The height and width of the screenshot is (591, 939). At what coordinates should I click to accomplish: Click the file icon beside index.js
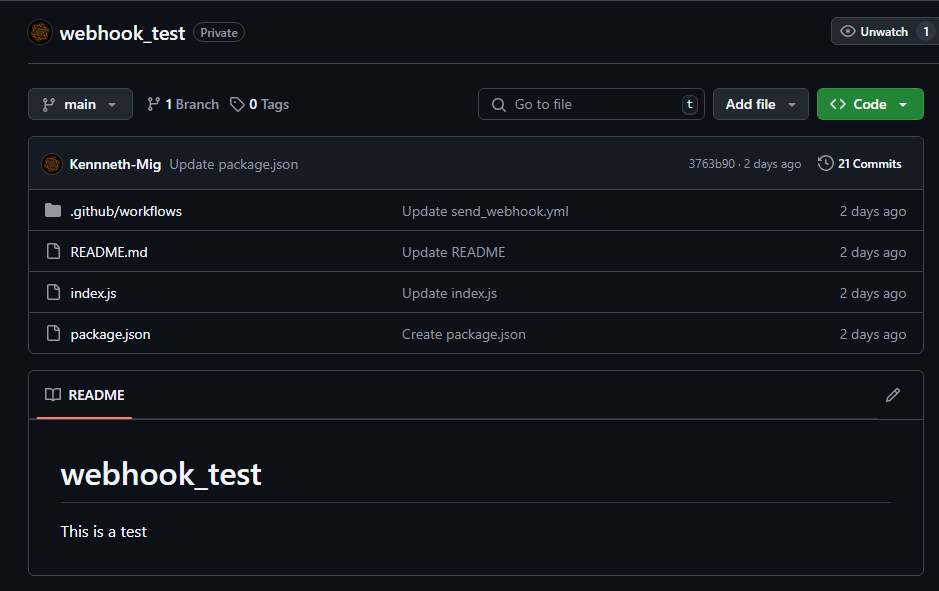53,293
